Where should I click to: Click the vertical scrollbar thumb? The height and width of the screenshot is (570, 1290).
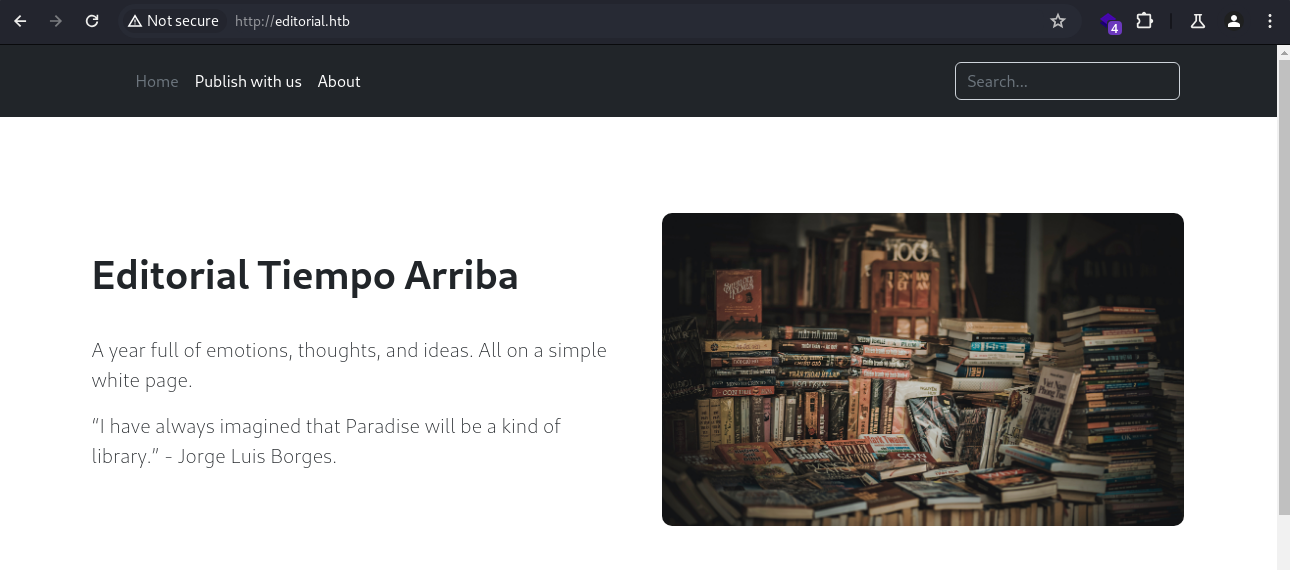1284,285
